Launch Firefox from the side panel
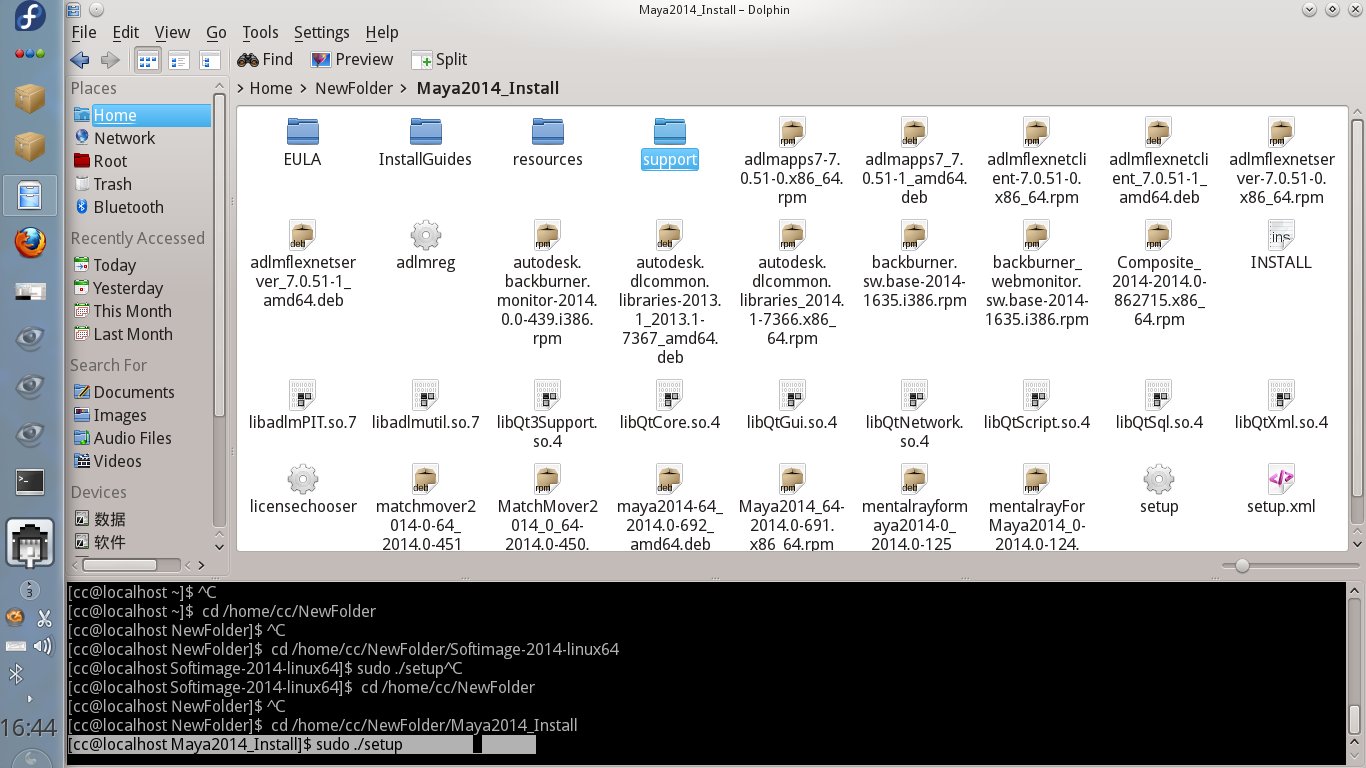The image size is (1366, 768). pos(30,243)
